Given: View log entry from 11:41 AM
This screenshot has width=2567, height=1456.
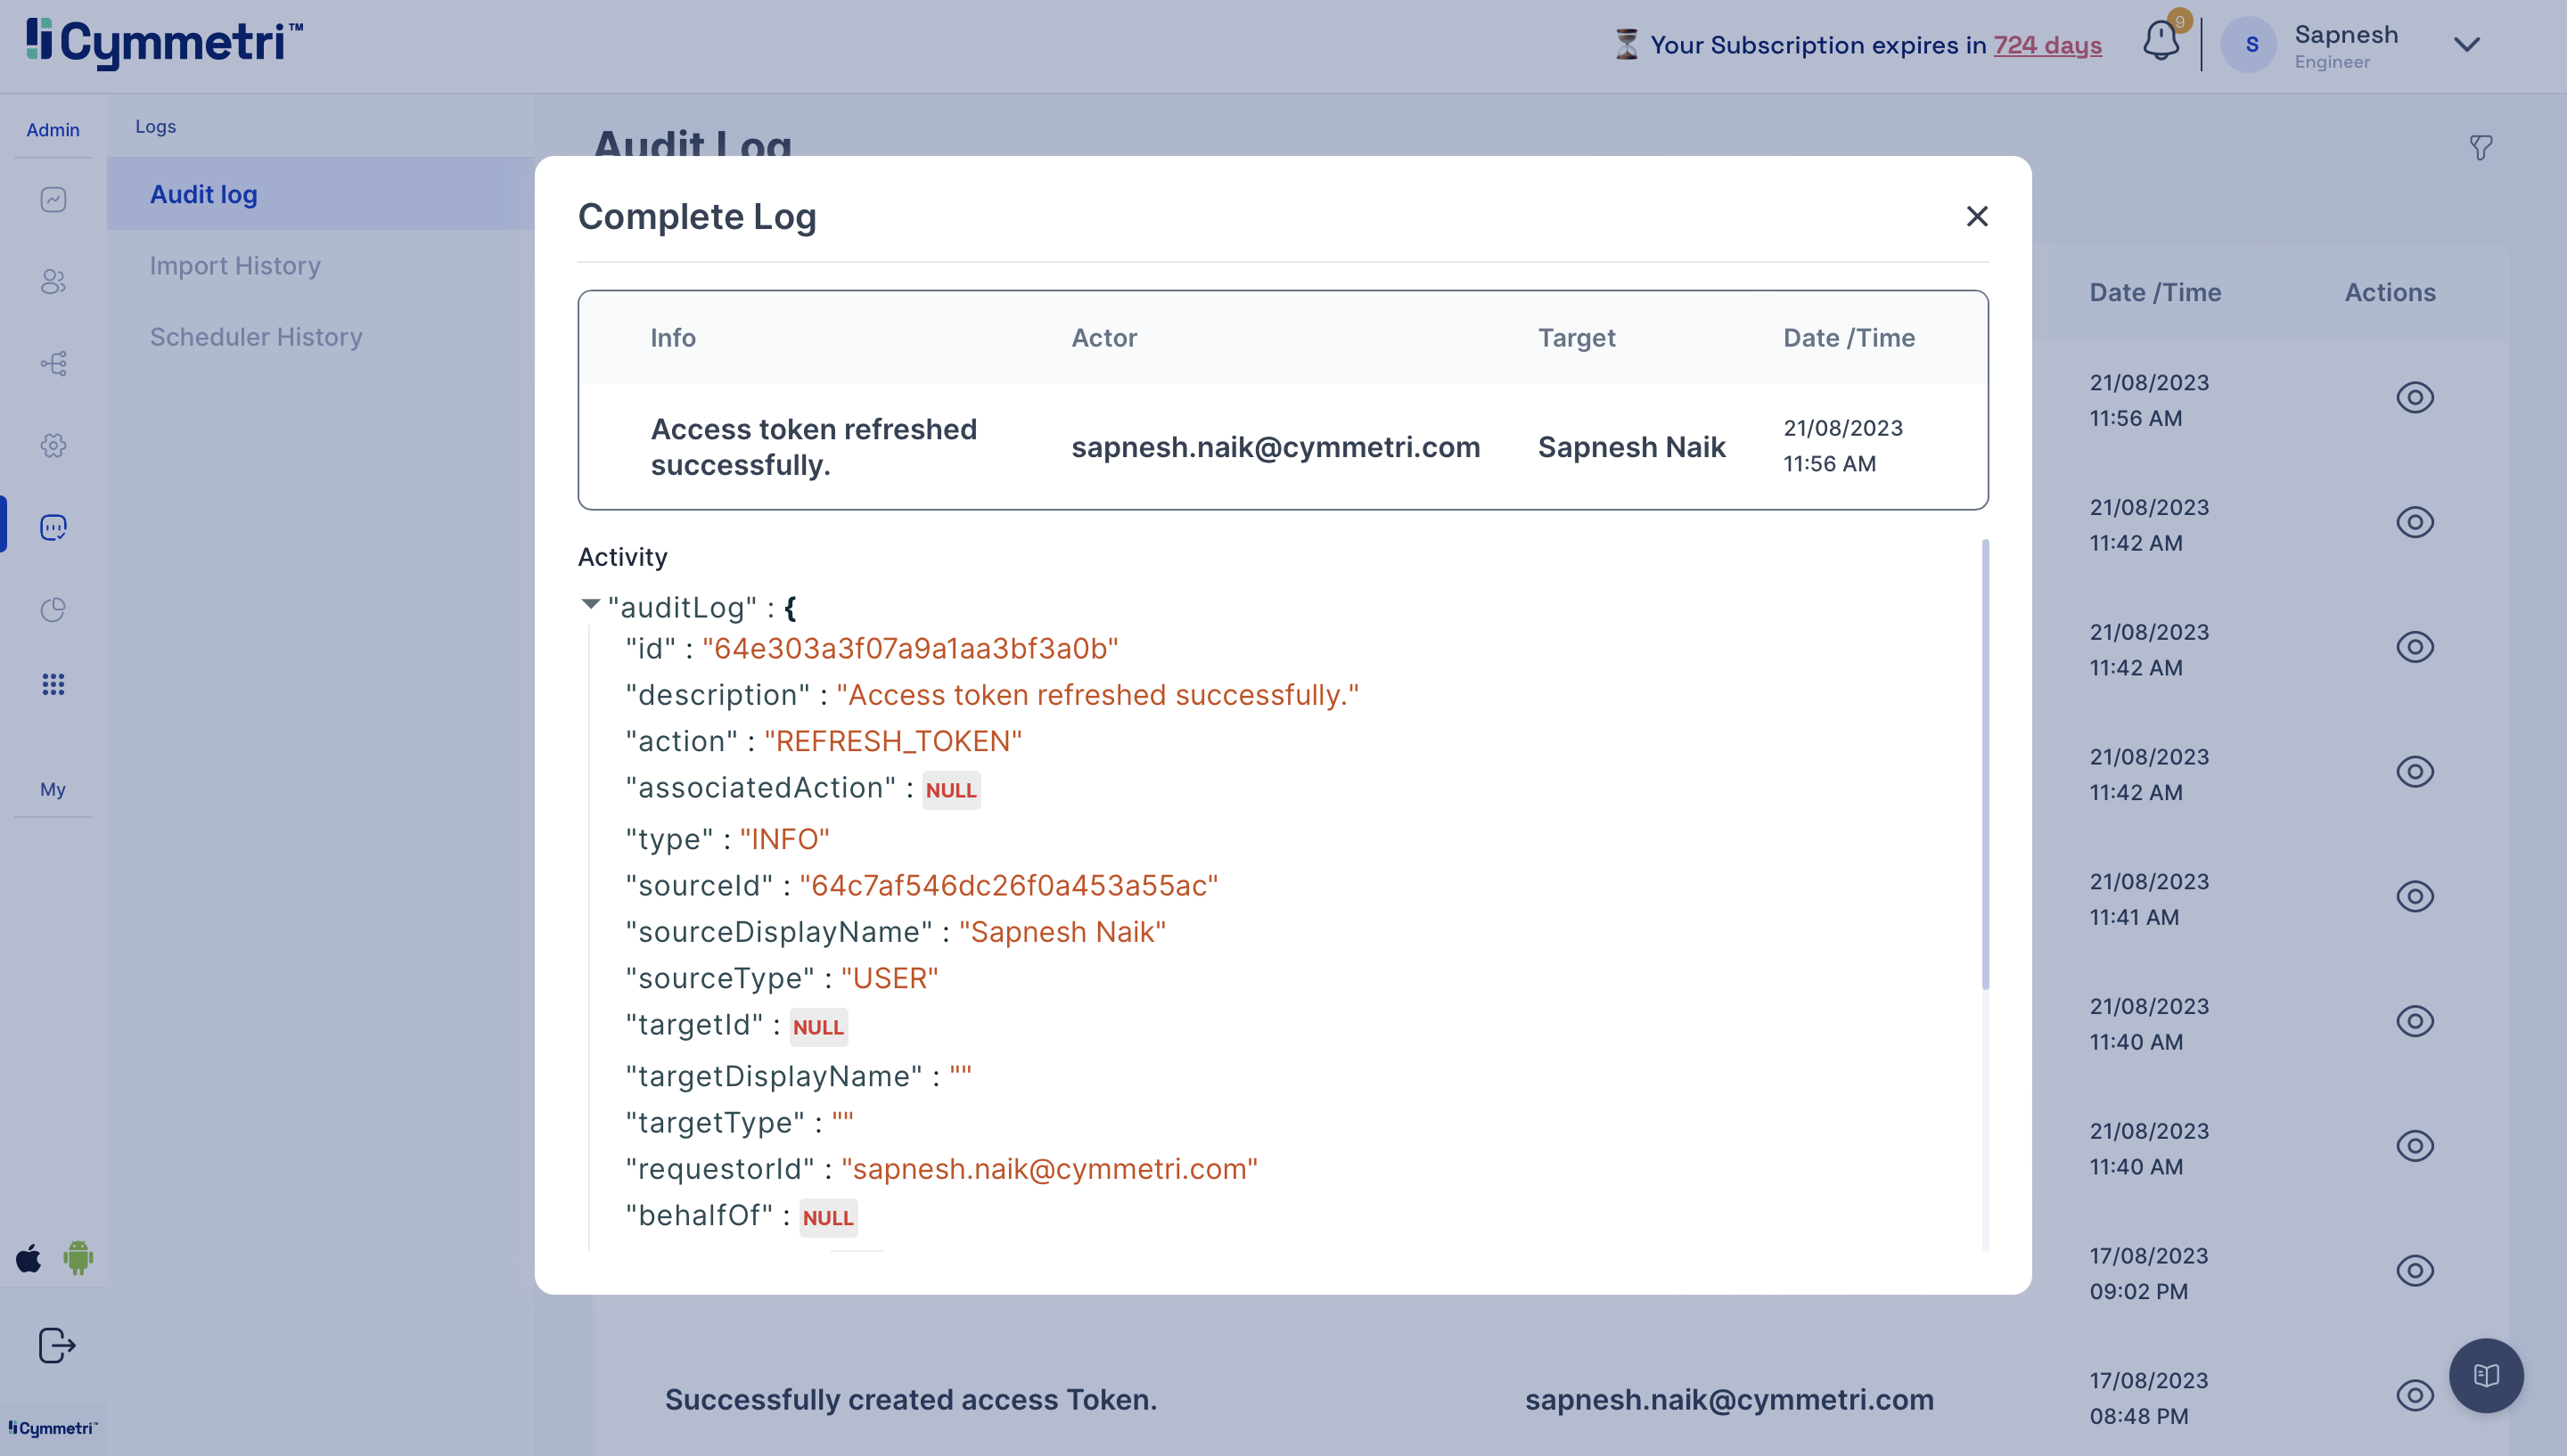Looking at the screenshot, I should coord(2414,896).
